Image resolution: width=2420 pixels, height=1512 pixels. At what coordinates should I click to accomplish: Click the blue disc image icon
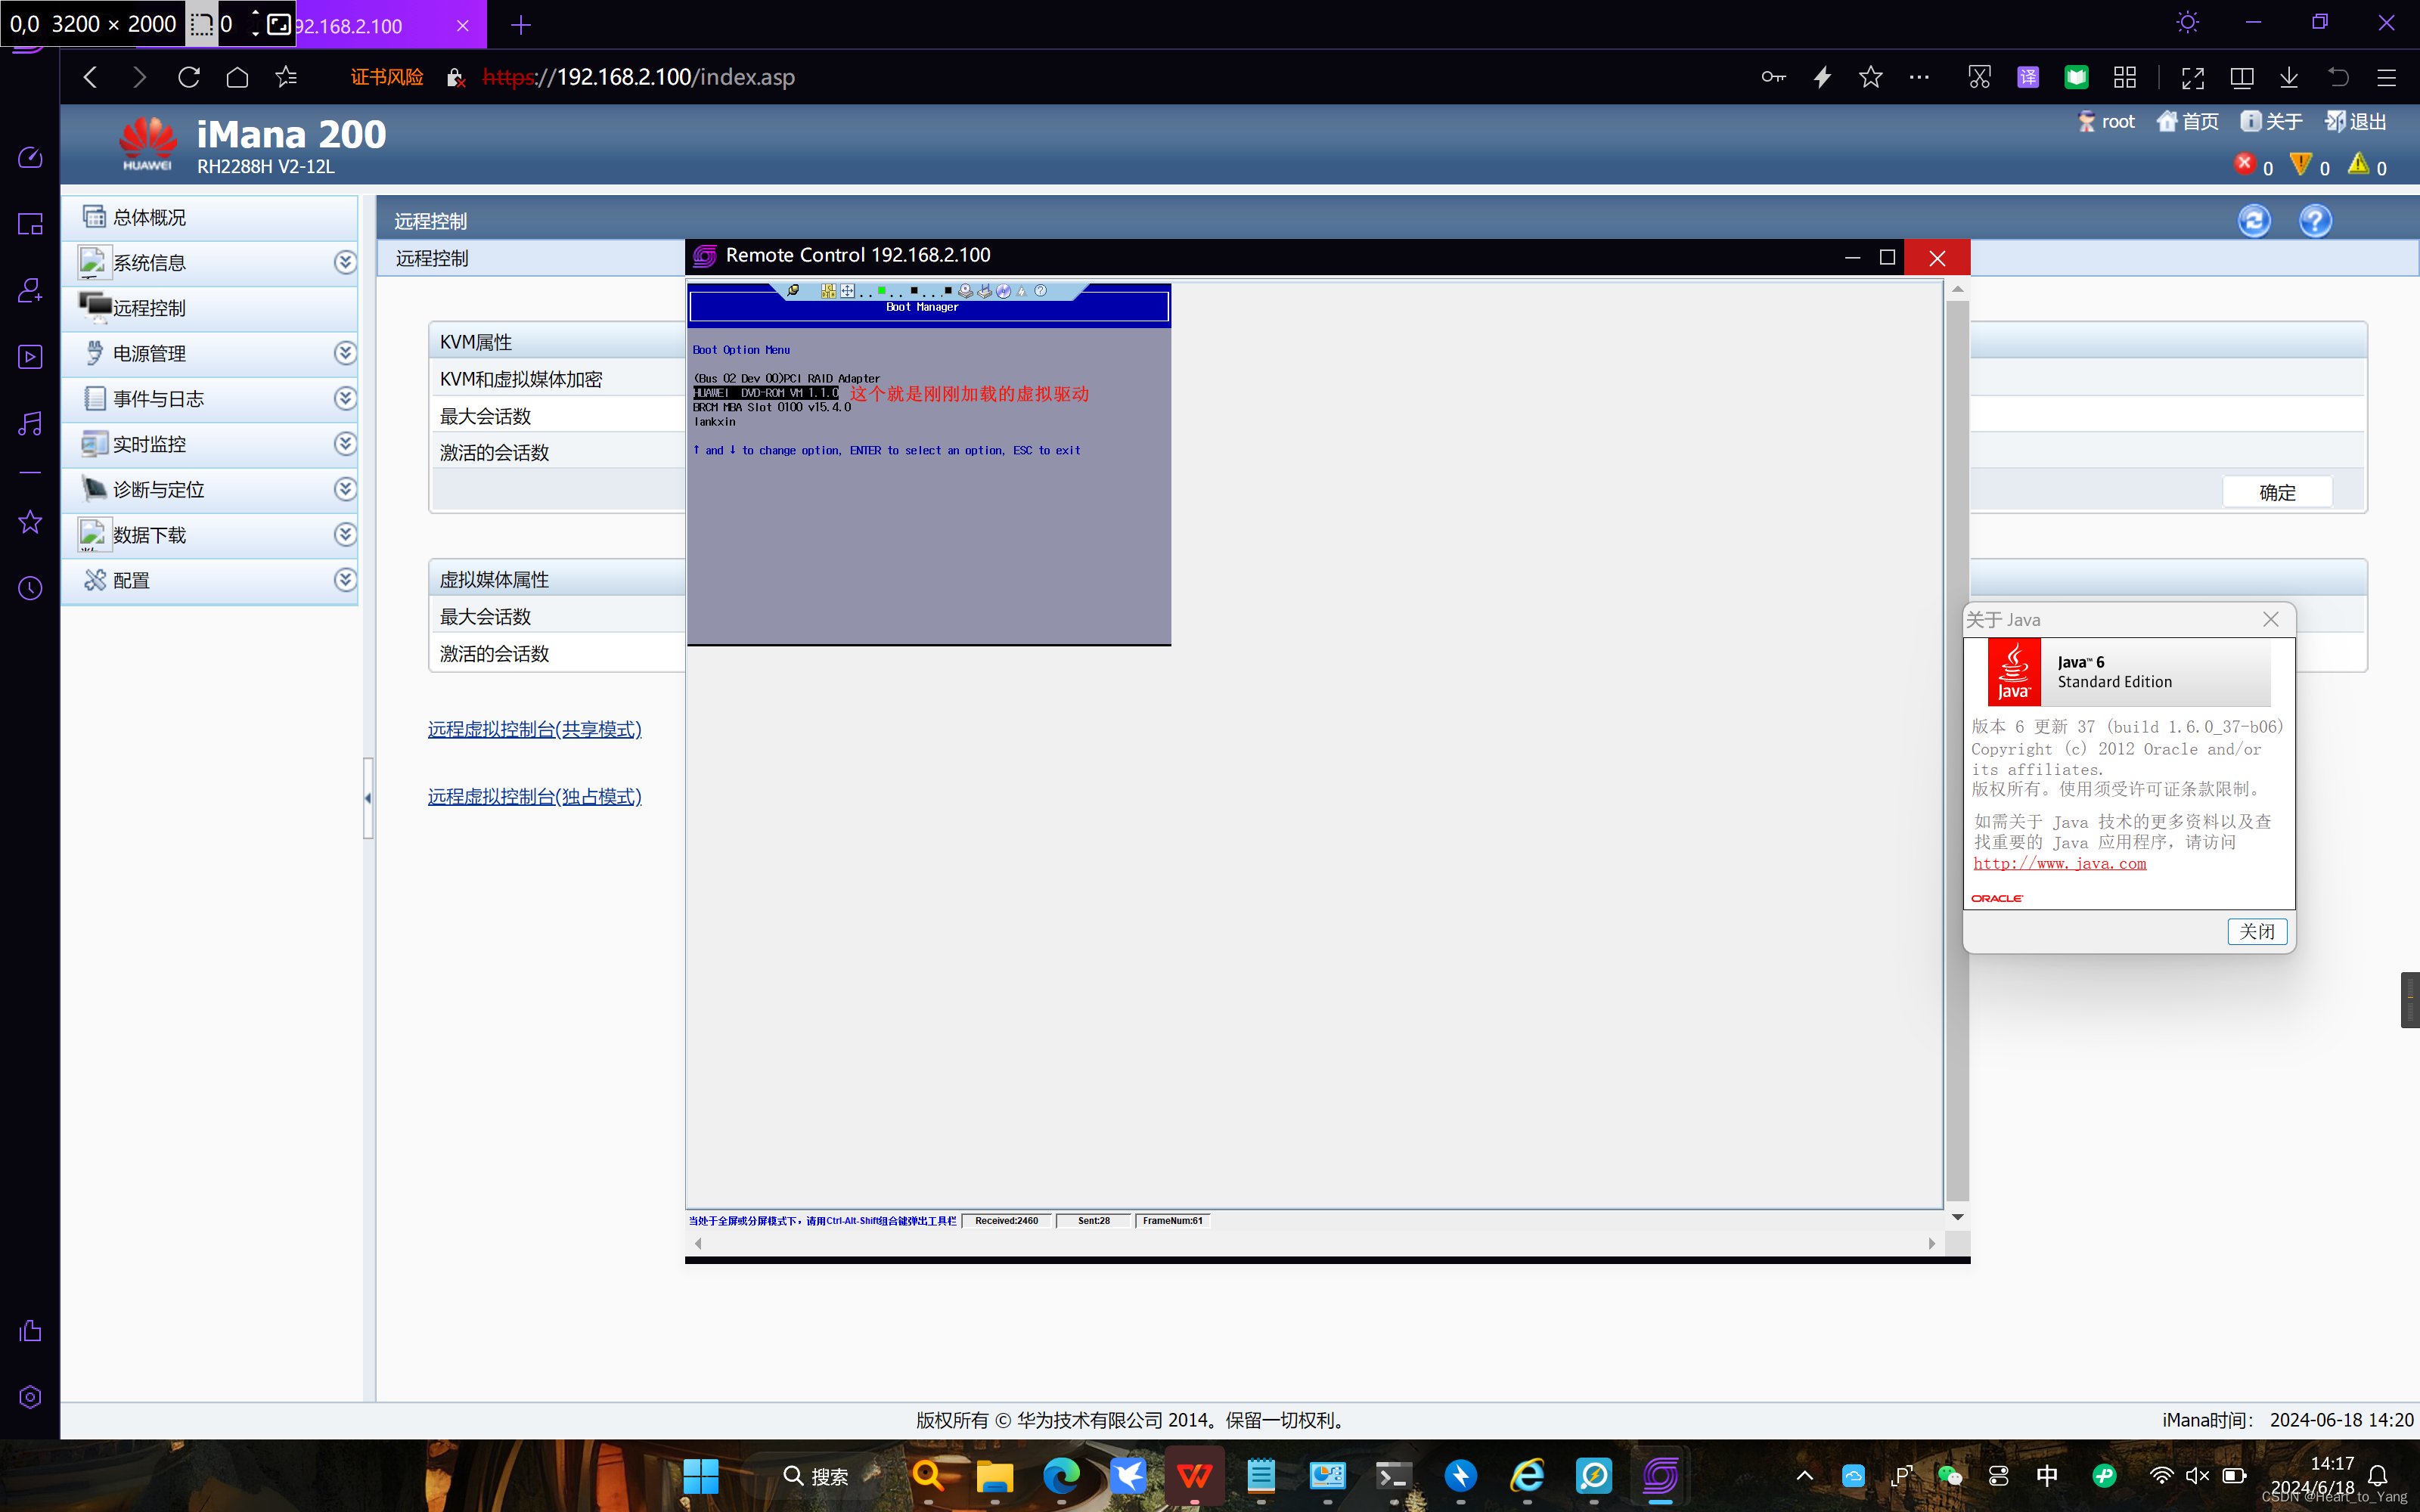(1004, 291)
